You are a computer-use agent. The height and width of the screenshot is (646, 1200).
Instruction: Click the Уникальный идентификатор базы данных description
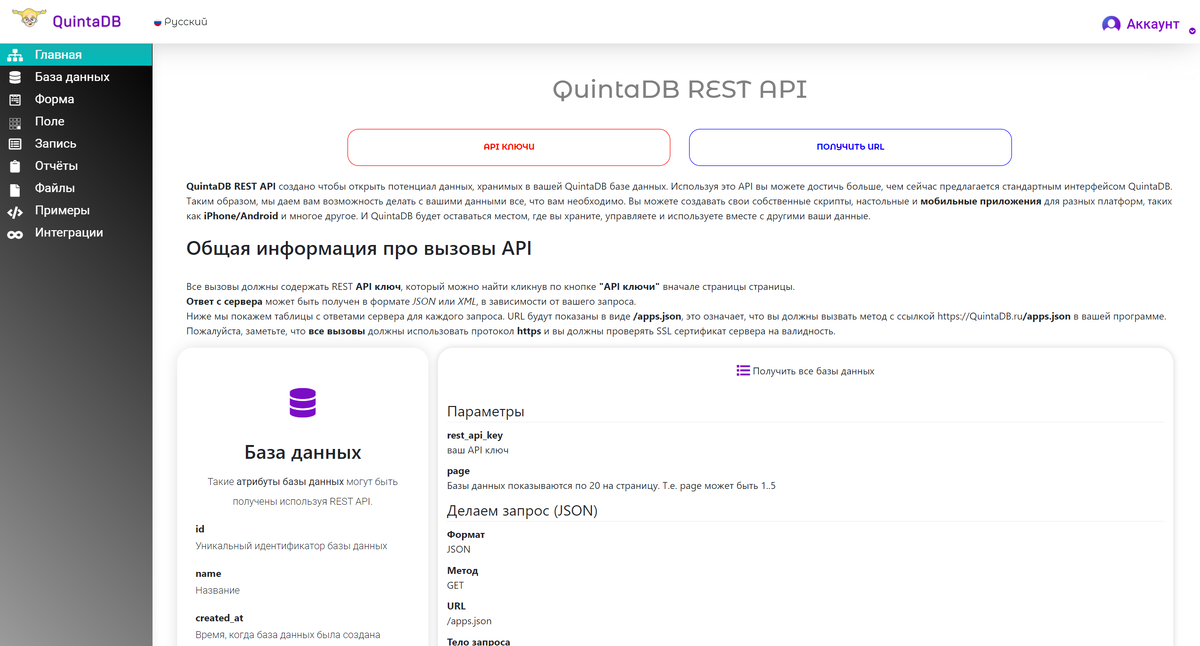coord(291,546)
